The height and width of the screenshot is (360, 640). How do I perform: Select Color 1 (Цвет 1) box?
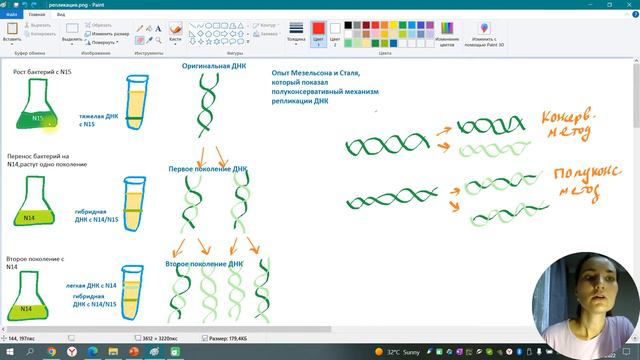click(318, 34)
